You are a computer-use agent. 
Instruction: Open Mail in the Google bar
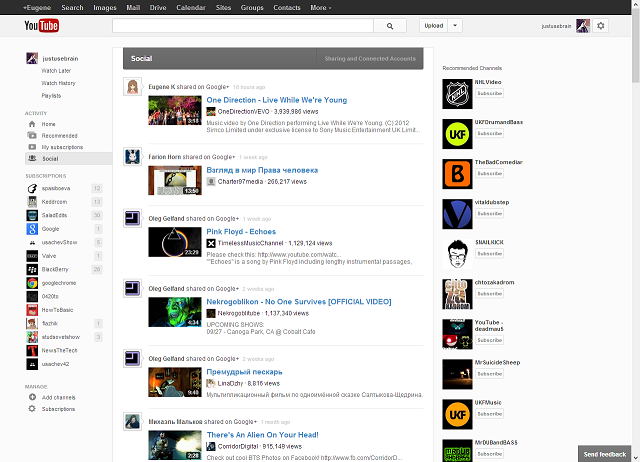pyautogui.click(x=133, y=7)
